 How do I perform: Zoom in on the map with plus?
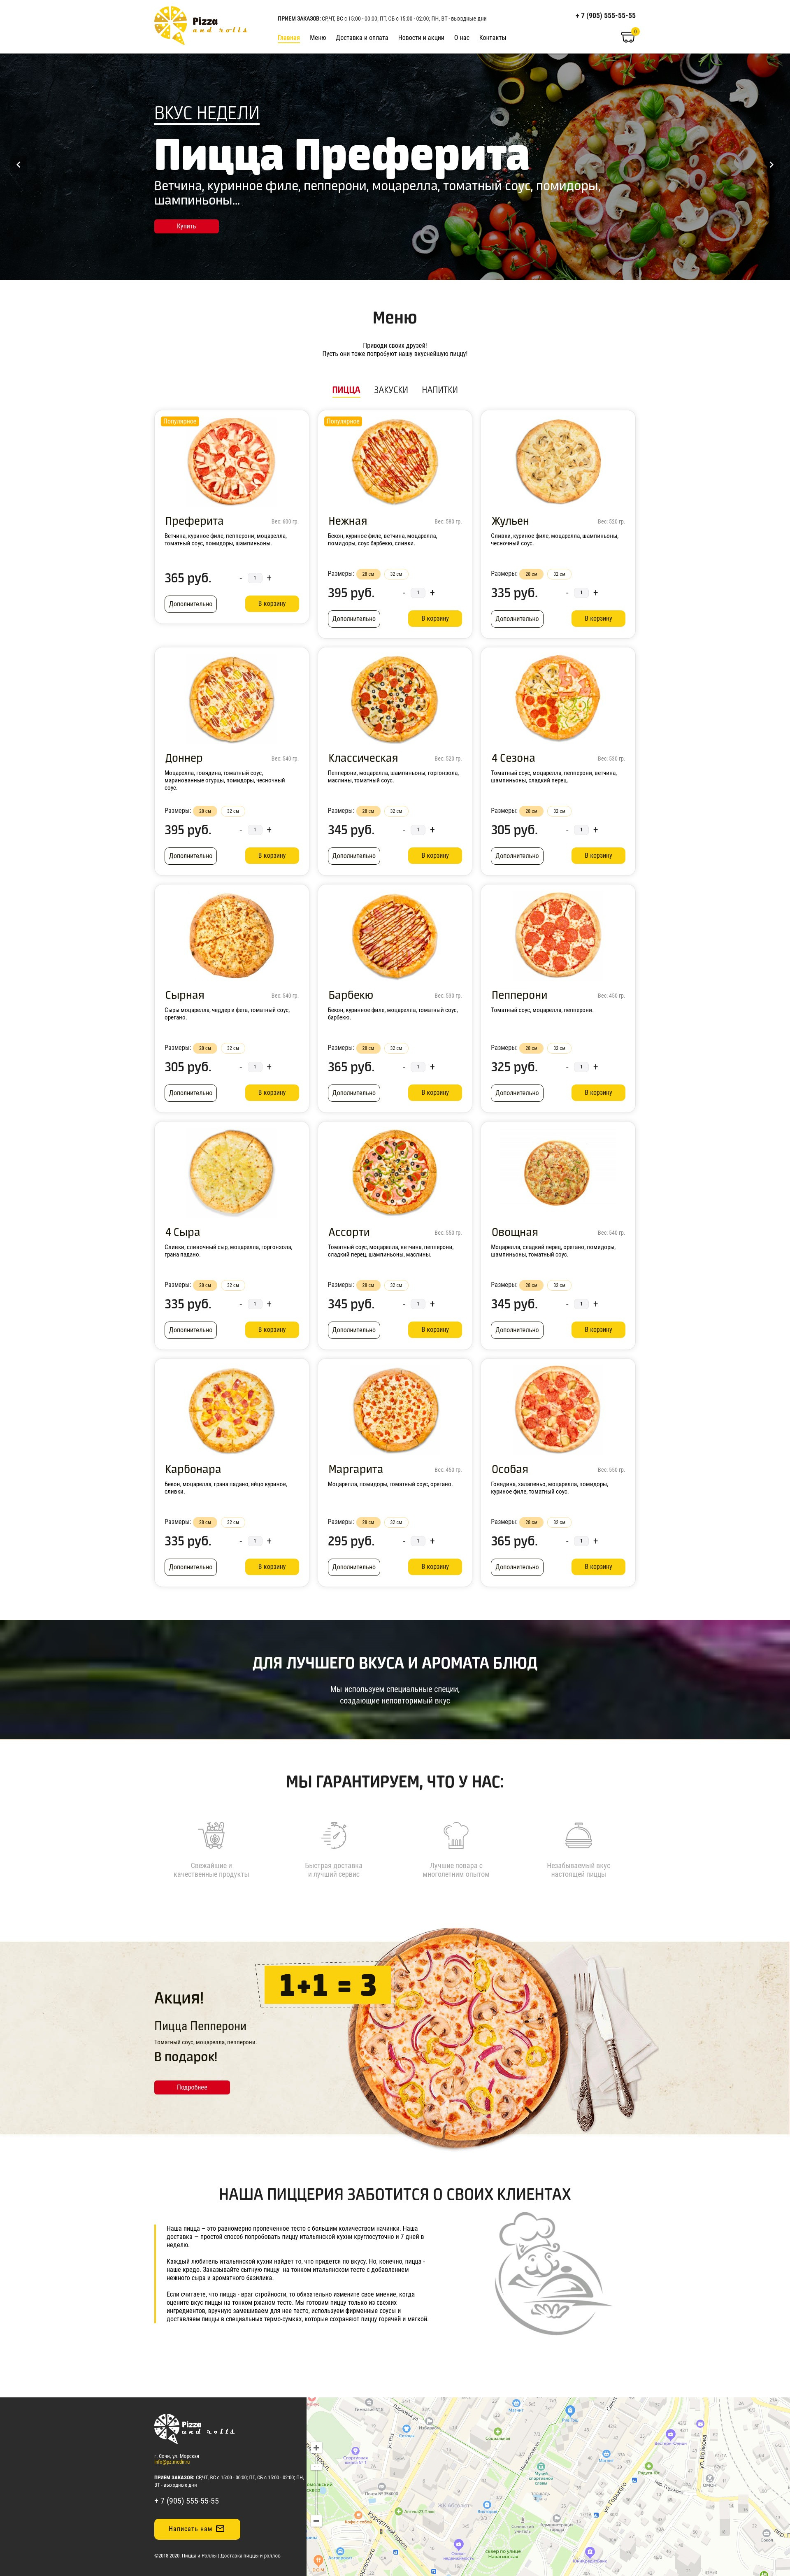click(316, 2448)
